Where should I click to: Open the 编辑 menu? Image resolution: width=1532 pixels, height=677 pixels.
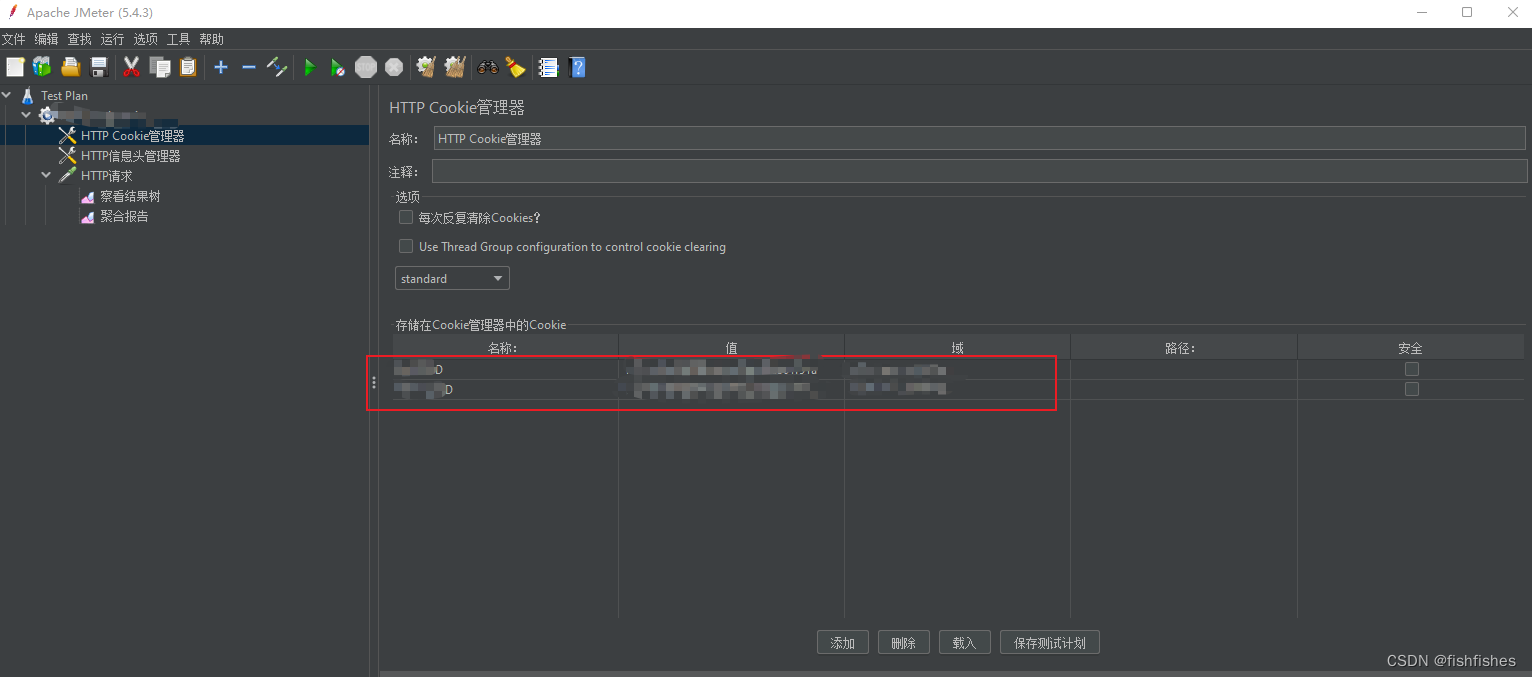pos(46,39)
